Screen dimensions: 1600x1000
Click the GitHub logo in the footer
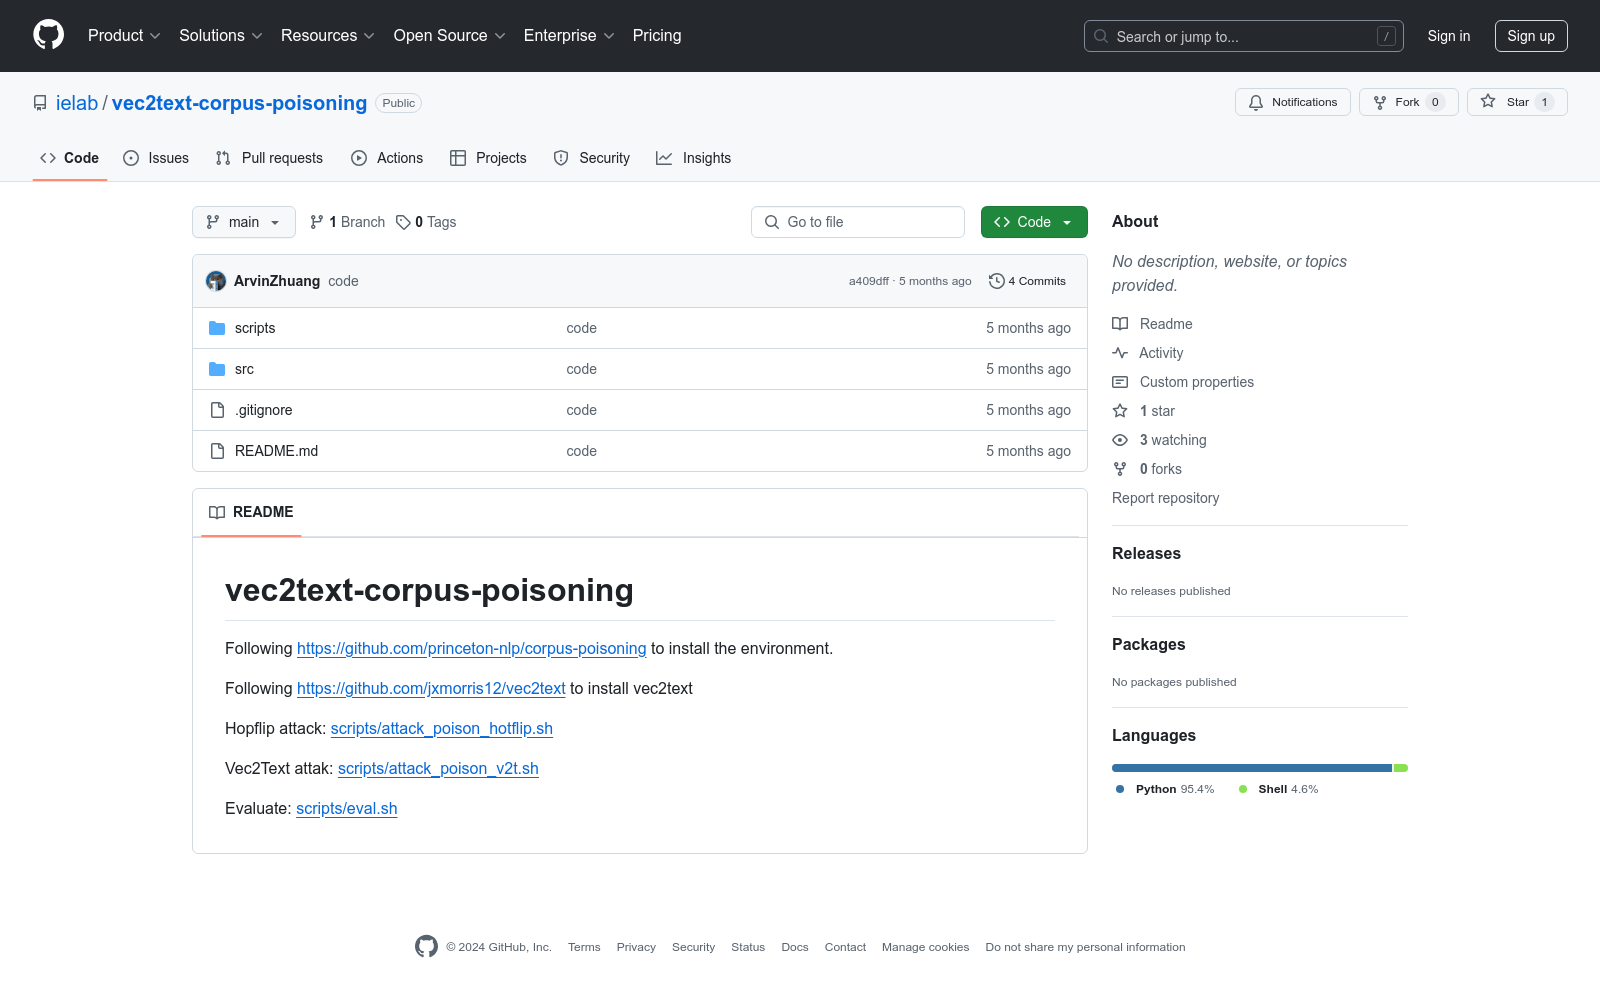click(x=426, y=947)
